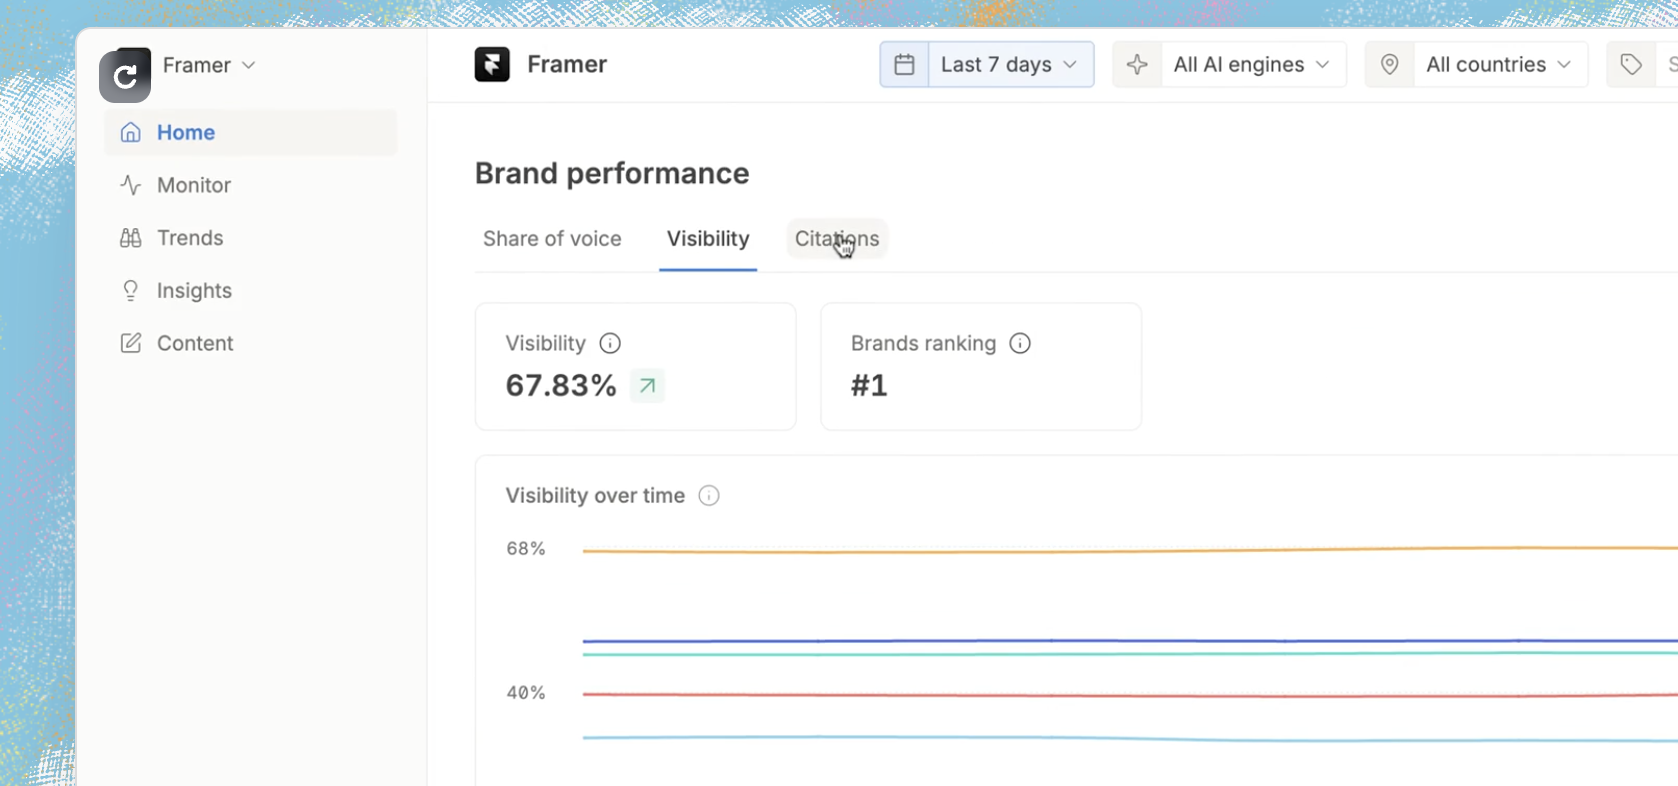Viewport: 1678px width, 786px height.
Task: Click the Brand performance heading
Action: [x=612, y=173]
